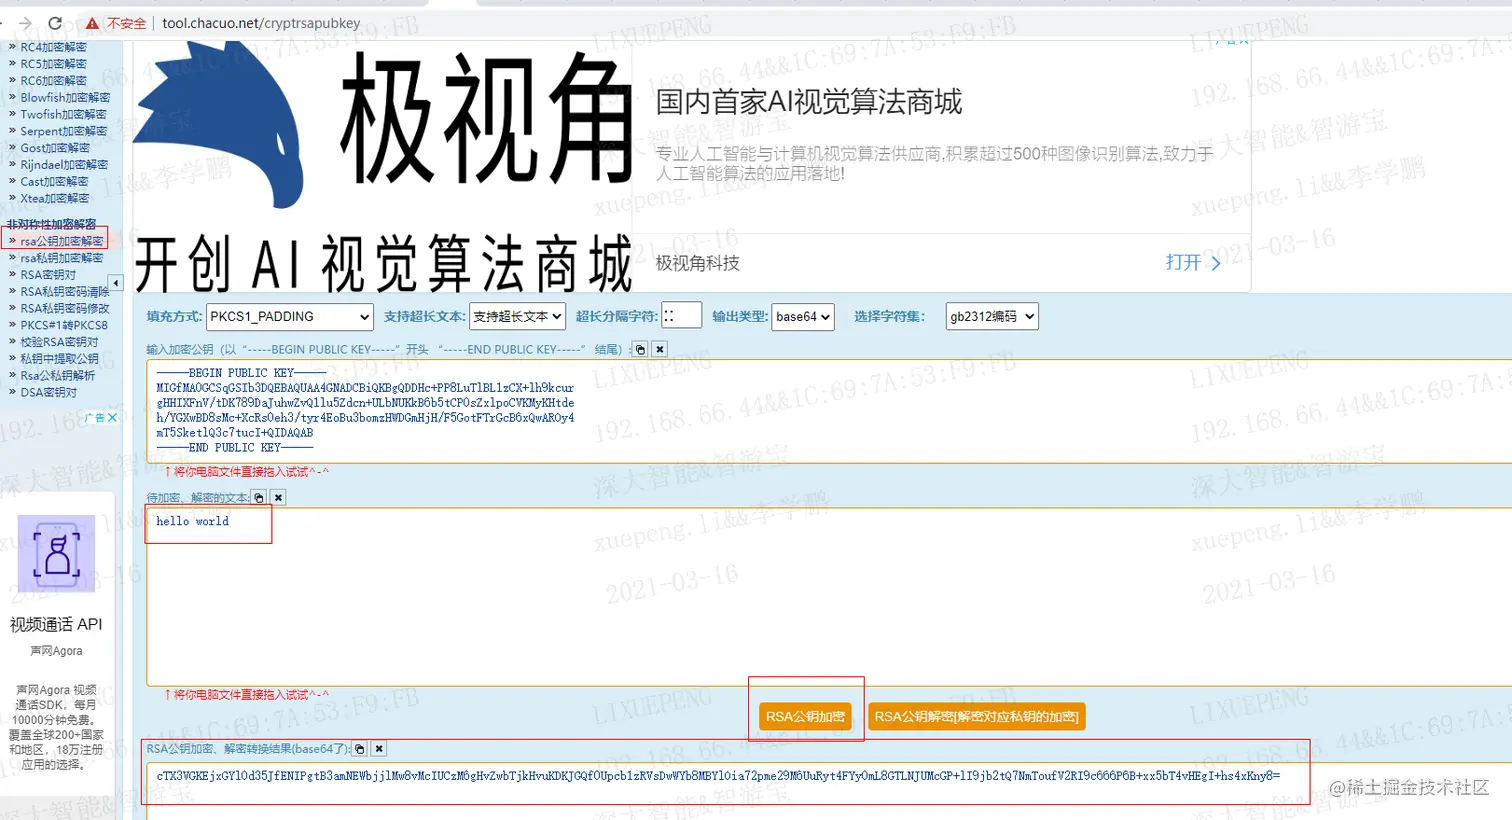Open RC6加密解密 in the sidebar
Viewport: 1512px width, 820px height.
[x=53, y=80]
